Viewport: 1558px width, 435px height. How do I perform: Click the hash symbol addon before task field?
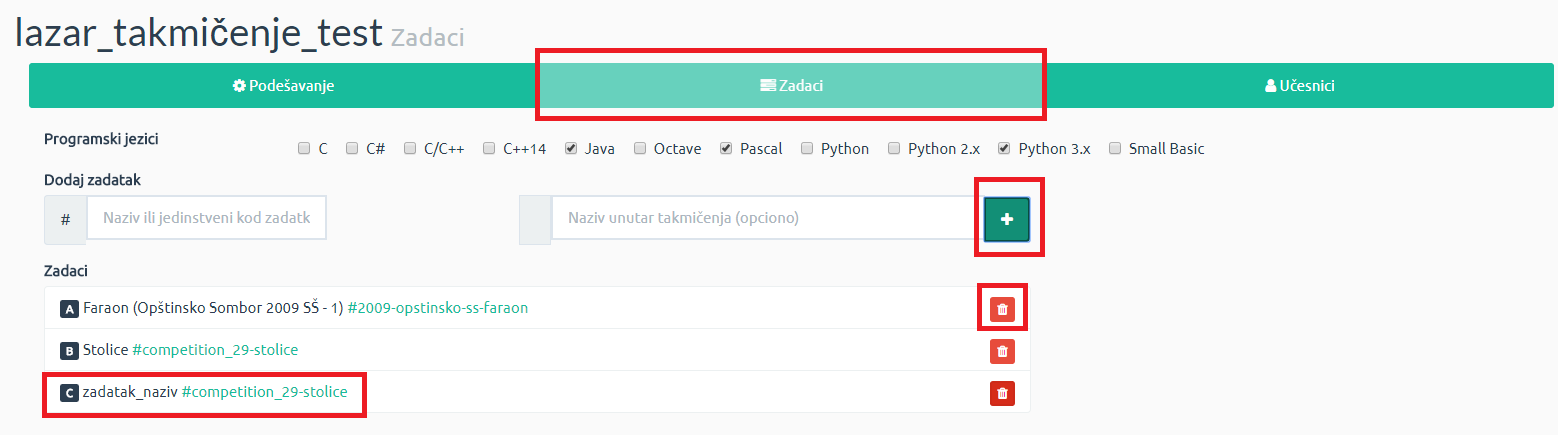click(65, 219)
